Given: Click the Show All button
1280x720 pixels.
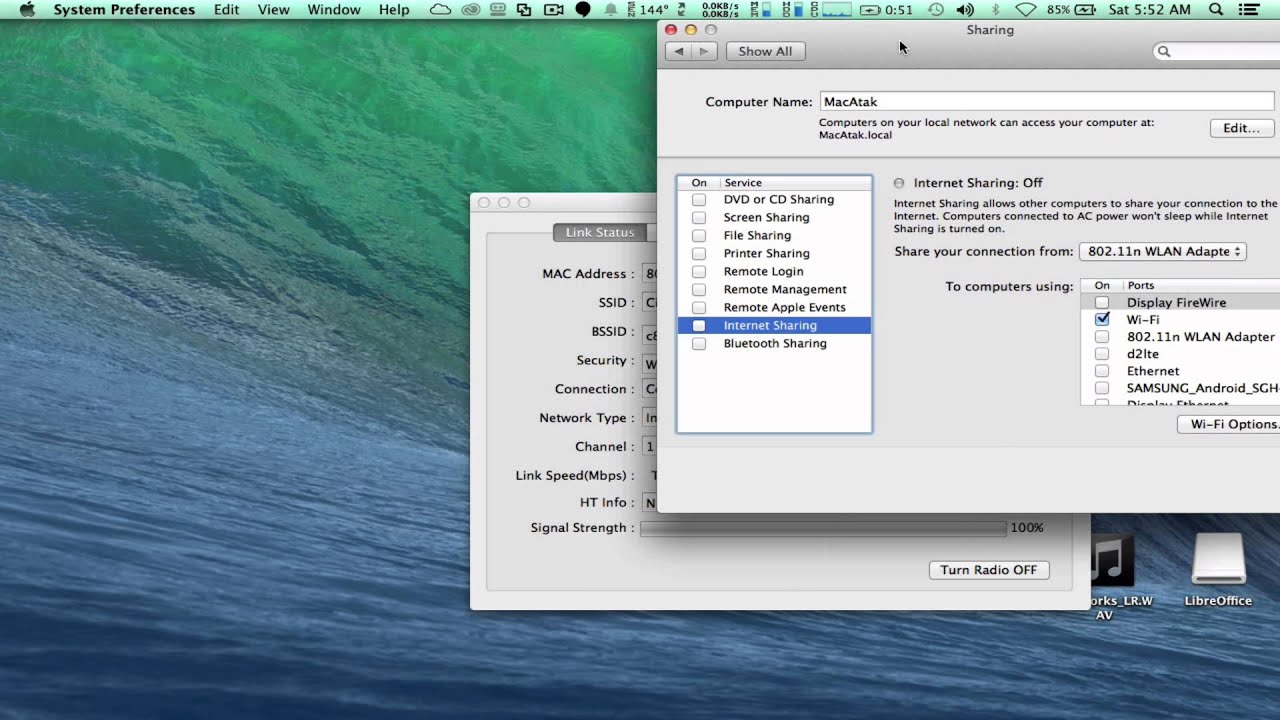Looking at the screenshot, I should 765,51.
